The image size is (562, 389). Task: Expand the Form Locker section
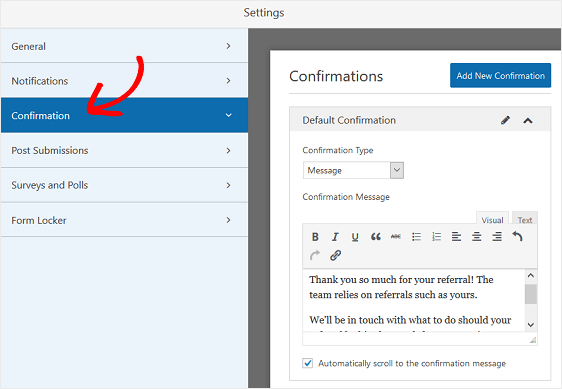228,220
